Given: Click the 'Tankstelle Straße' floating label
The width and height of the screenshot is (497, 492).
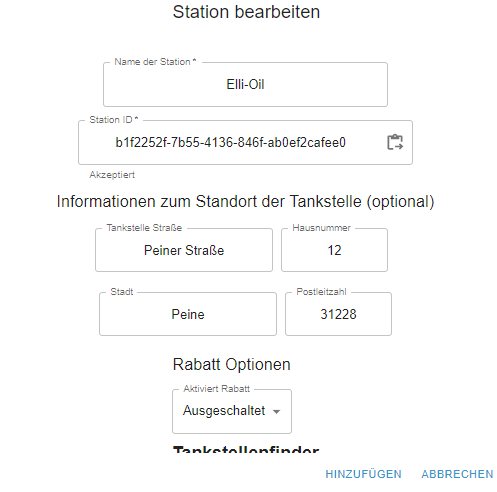Looking at the screenshot, I should pos(144,228).
